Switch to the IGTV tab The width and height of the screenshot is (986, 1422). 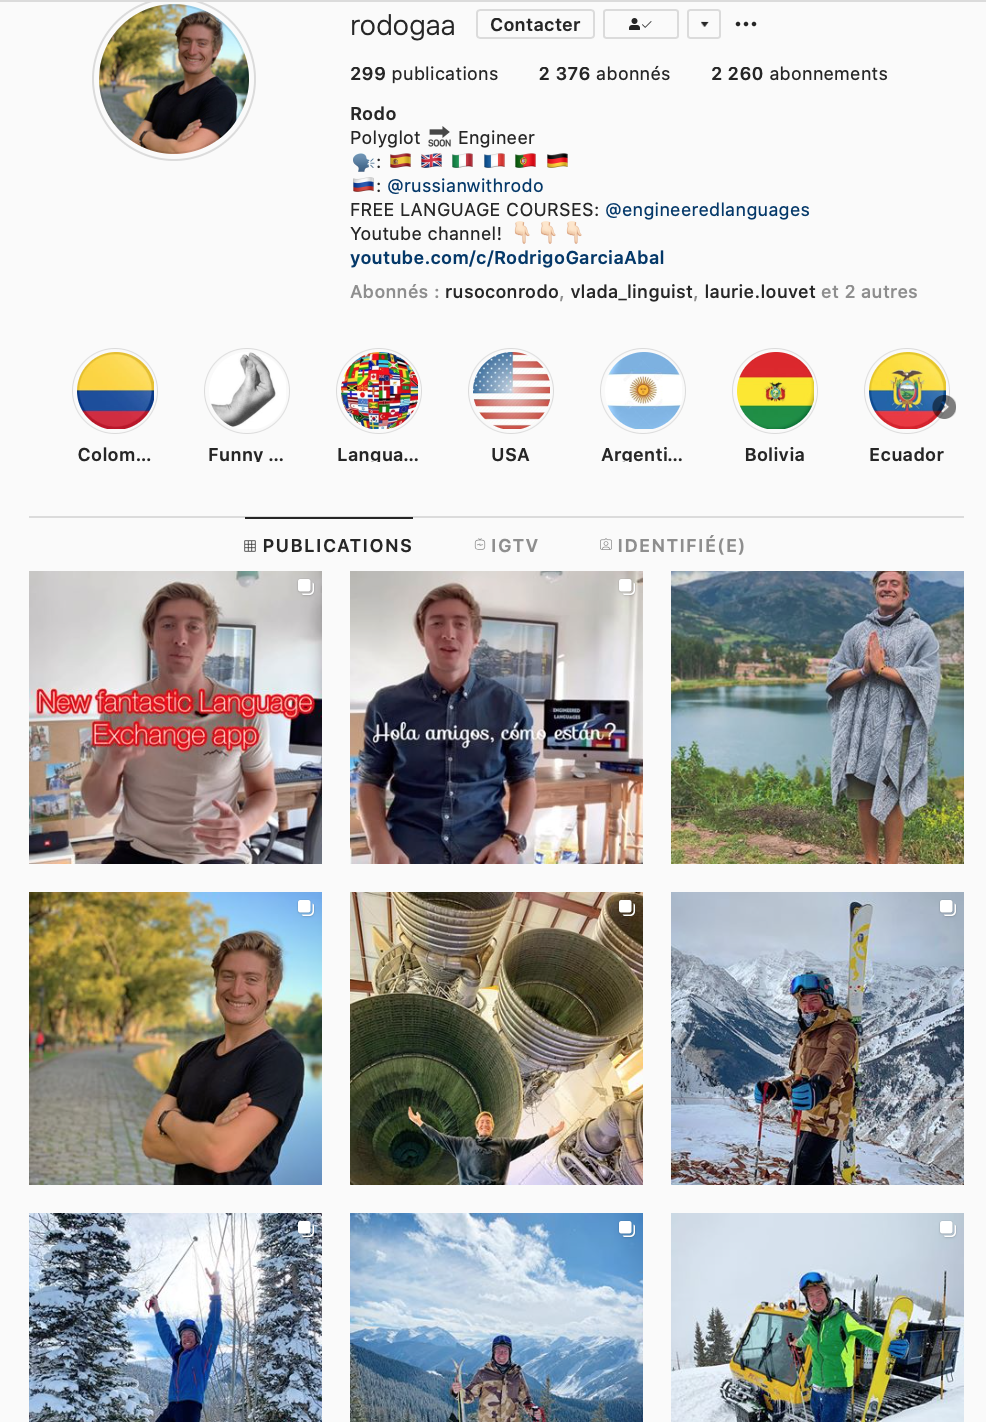coord(506,545)
